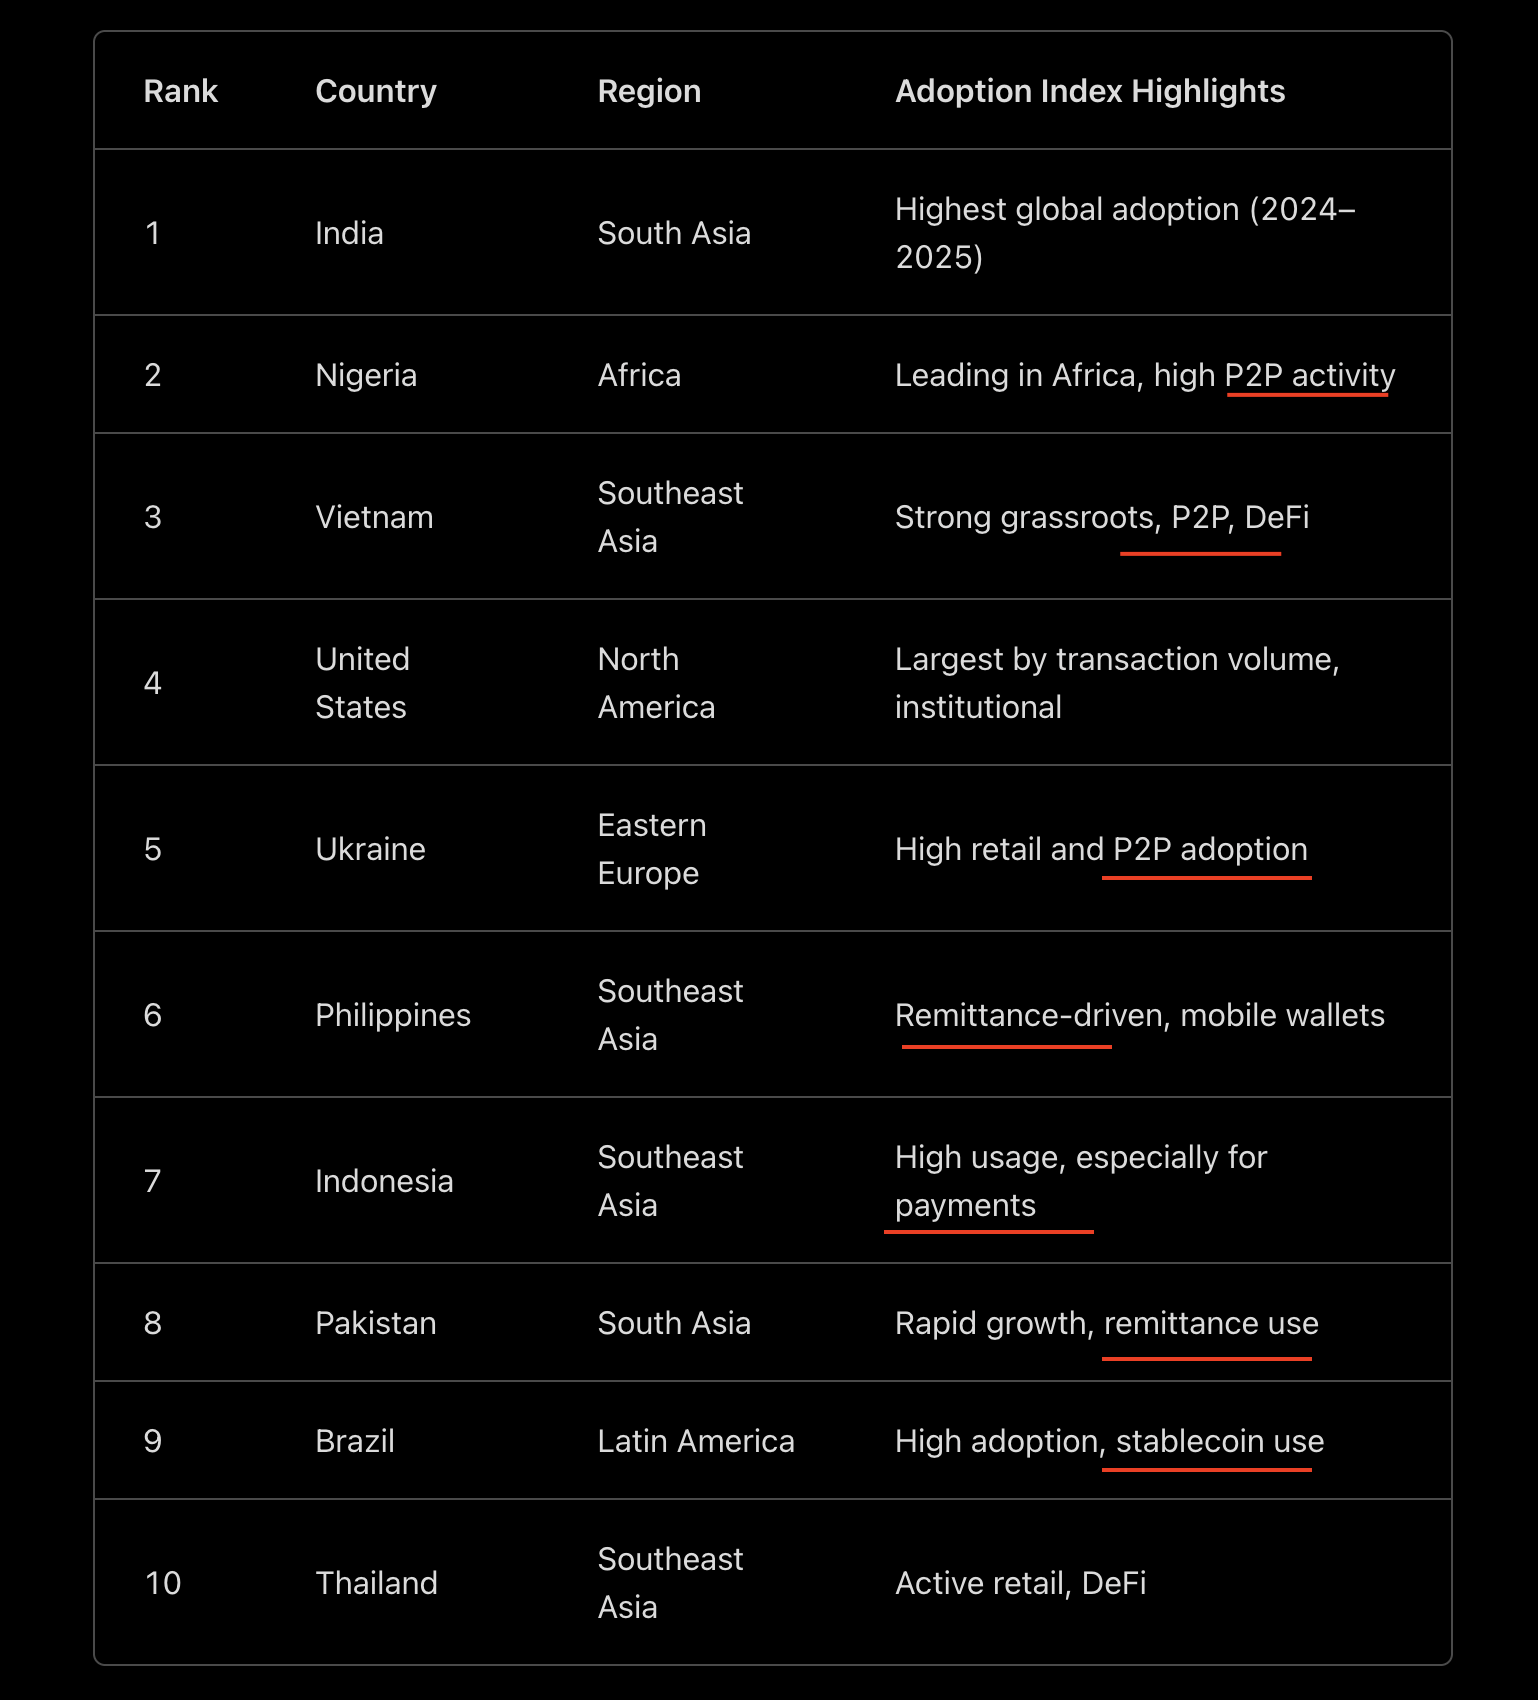The height and width of the screenshot is (1700, 1538).
Task: Click the Thailand country cell
Action: (x=376, y=1583)
